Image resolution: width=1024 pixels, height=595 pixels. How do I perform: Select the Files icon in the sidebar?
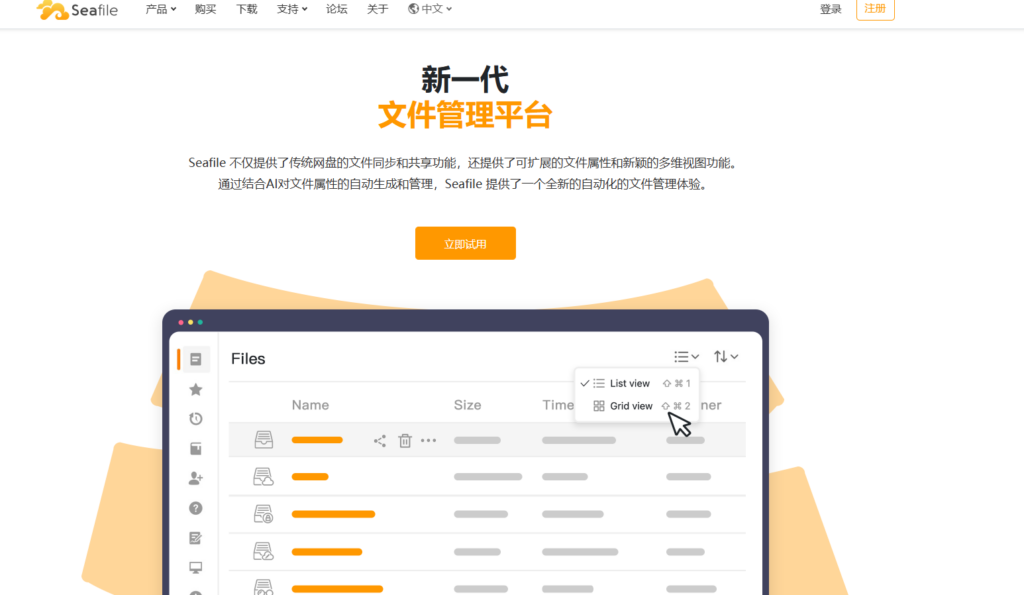pyautogui.click(x=196, y=359)
